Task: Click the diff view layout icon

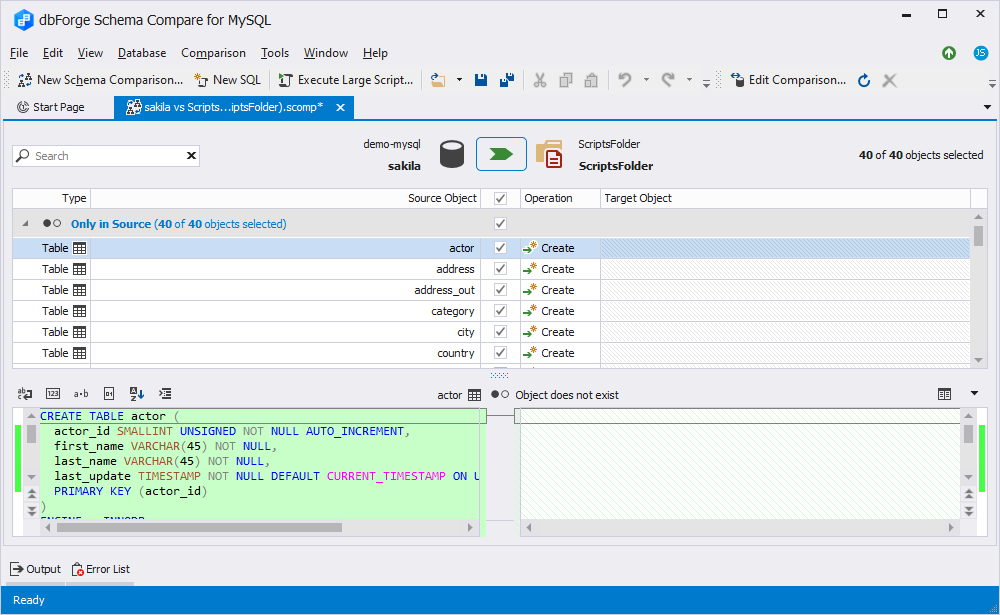Action: point(945,394)
